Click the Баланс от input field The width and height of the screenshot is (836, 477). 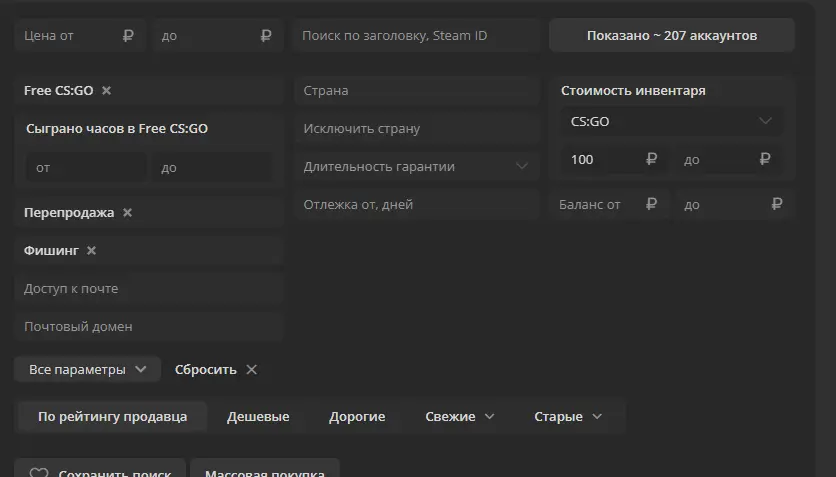pyautogui.click(x=609, y=205)
